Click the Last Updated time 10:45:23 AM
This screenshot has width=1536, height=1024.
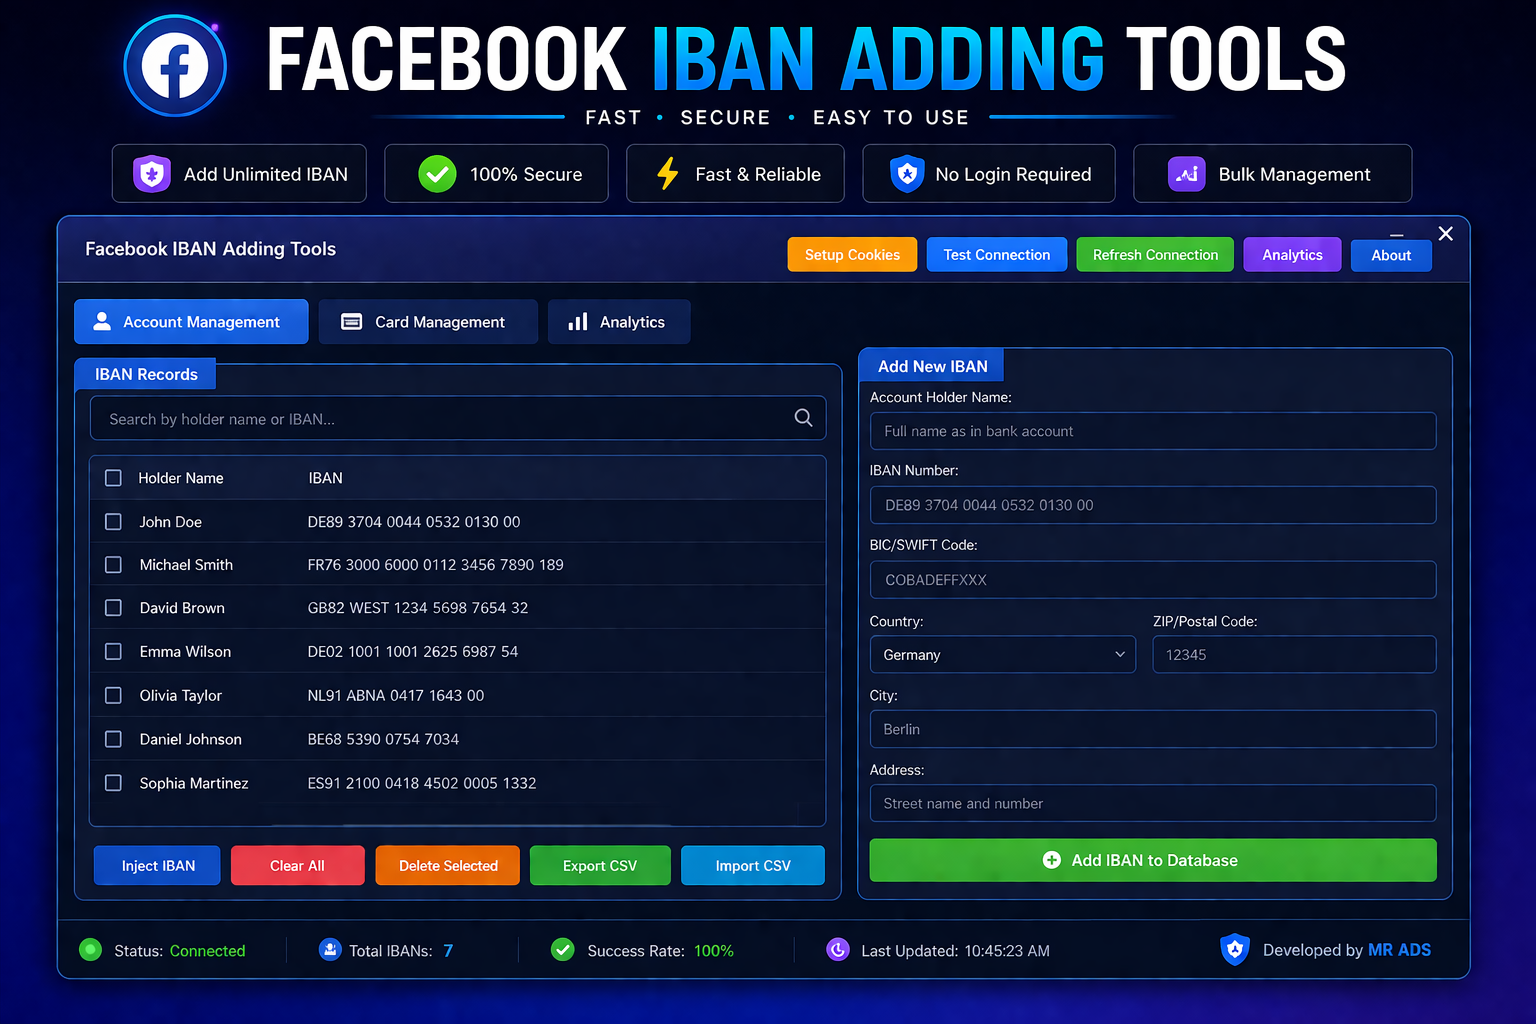[x=1006, y=951]
